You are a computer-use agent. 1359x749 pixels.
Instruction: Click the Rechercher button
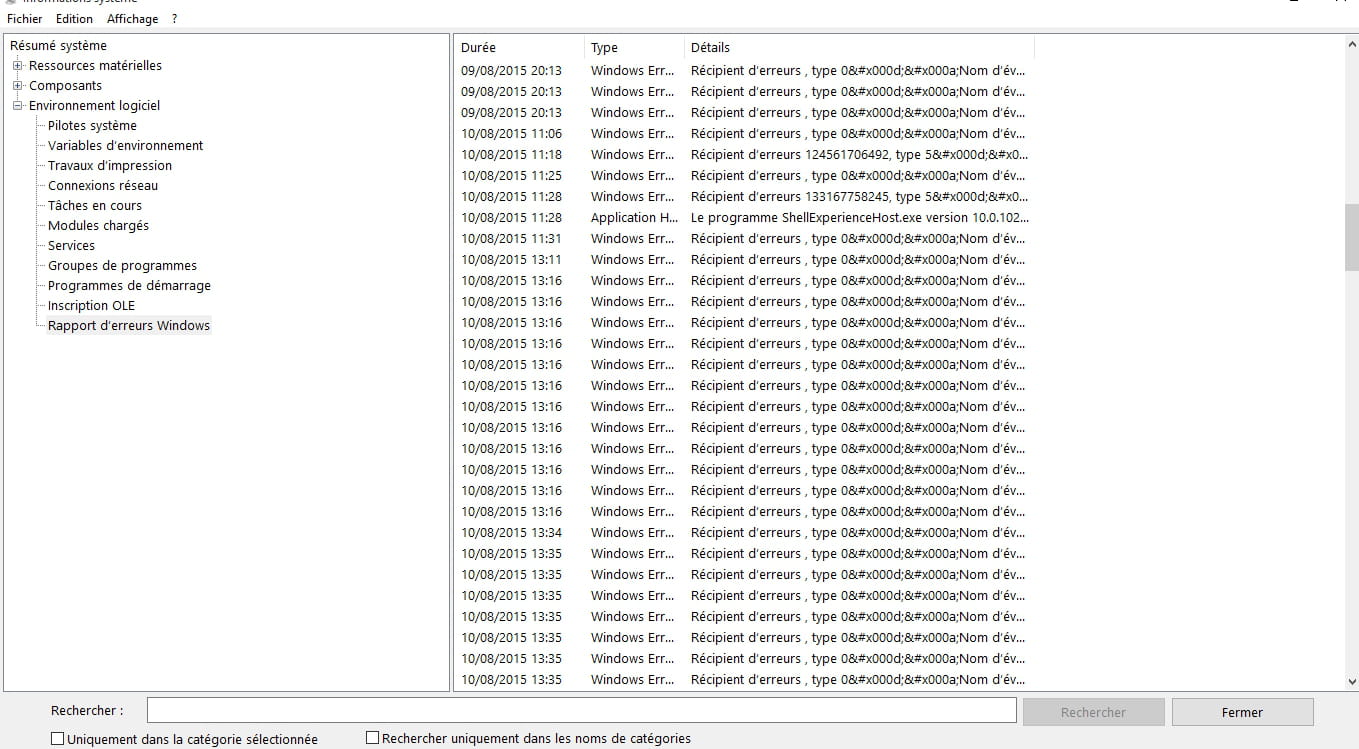pyautogui.click(x=1093, y=712)
